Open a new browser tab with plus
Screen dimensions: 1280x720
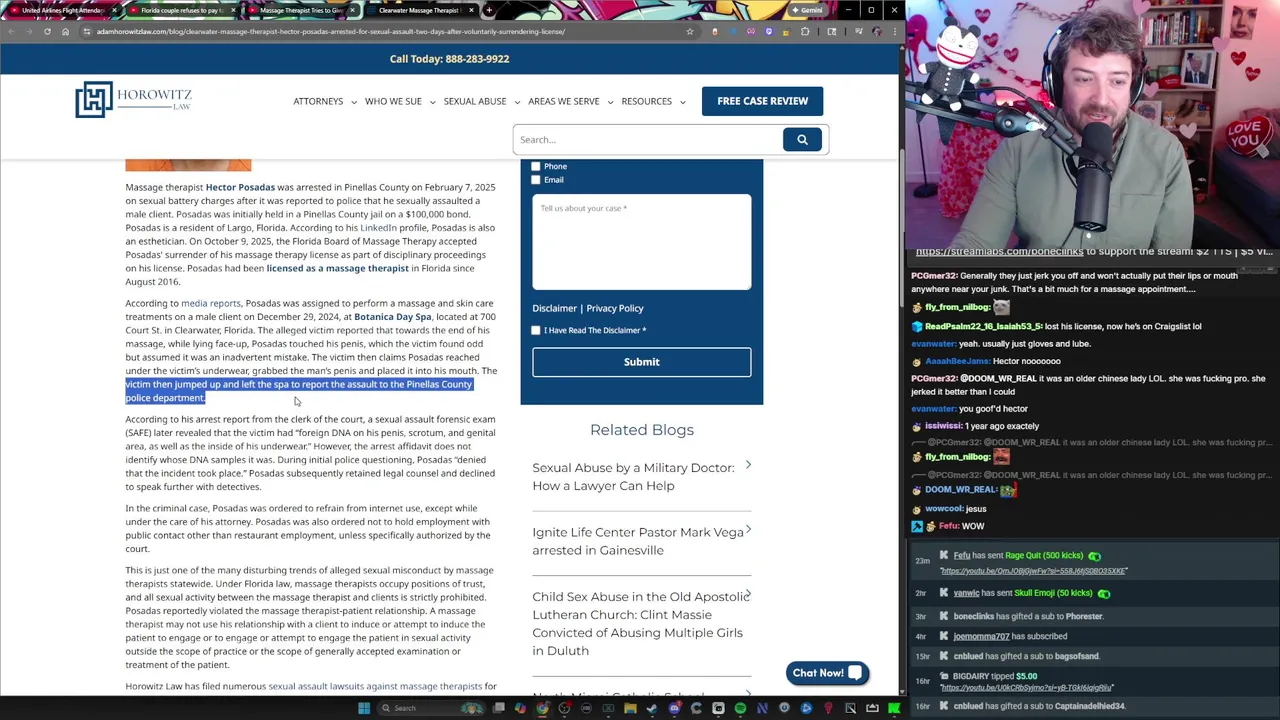[488, 10]
